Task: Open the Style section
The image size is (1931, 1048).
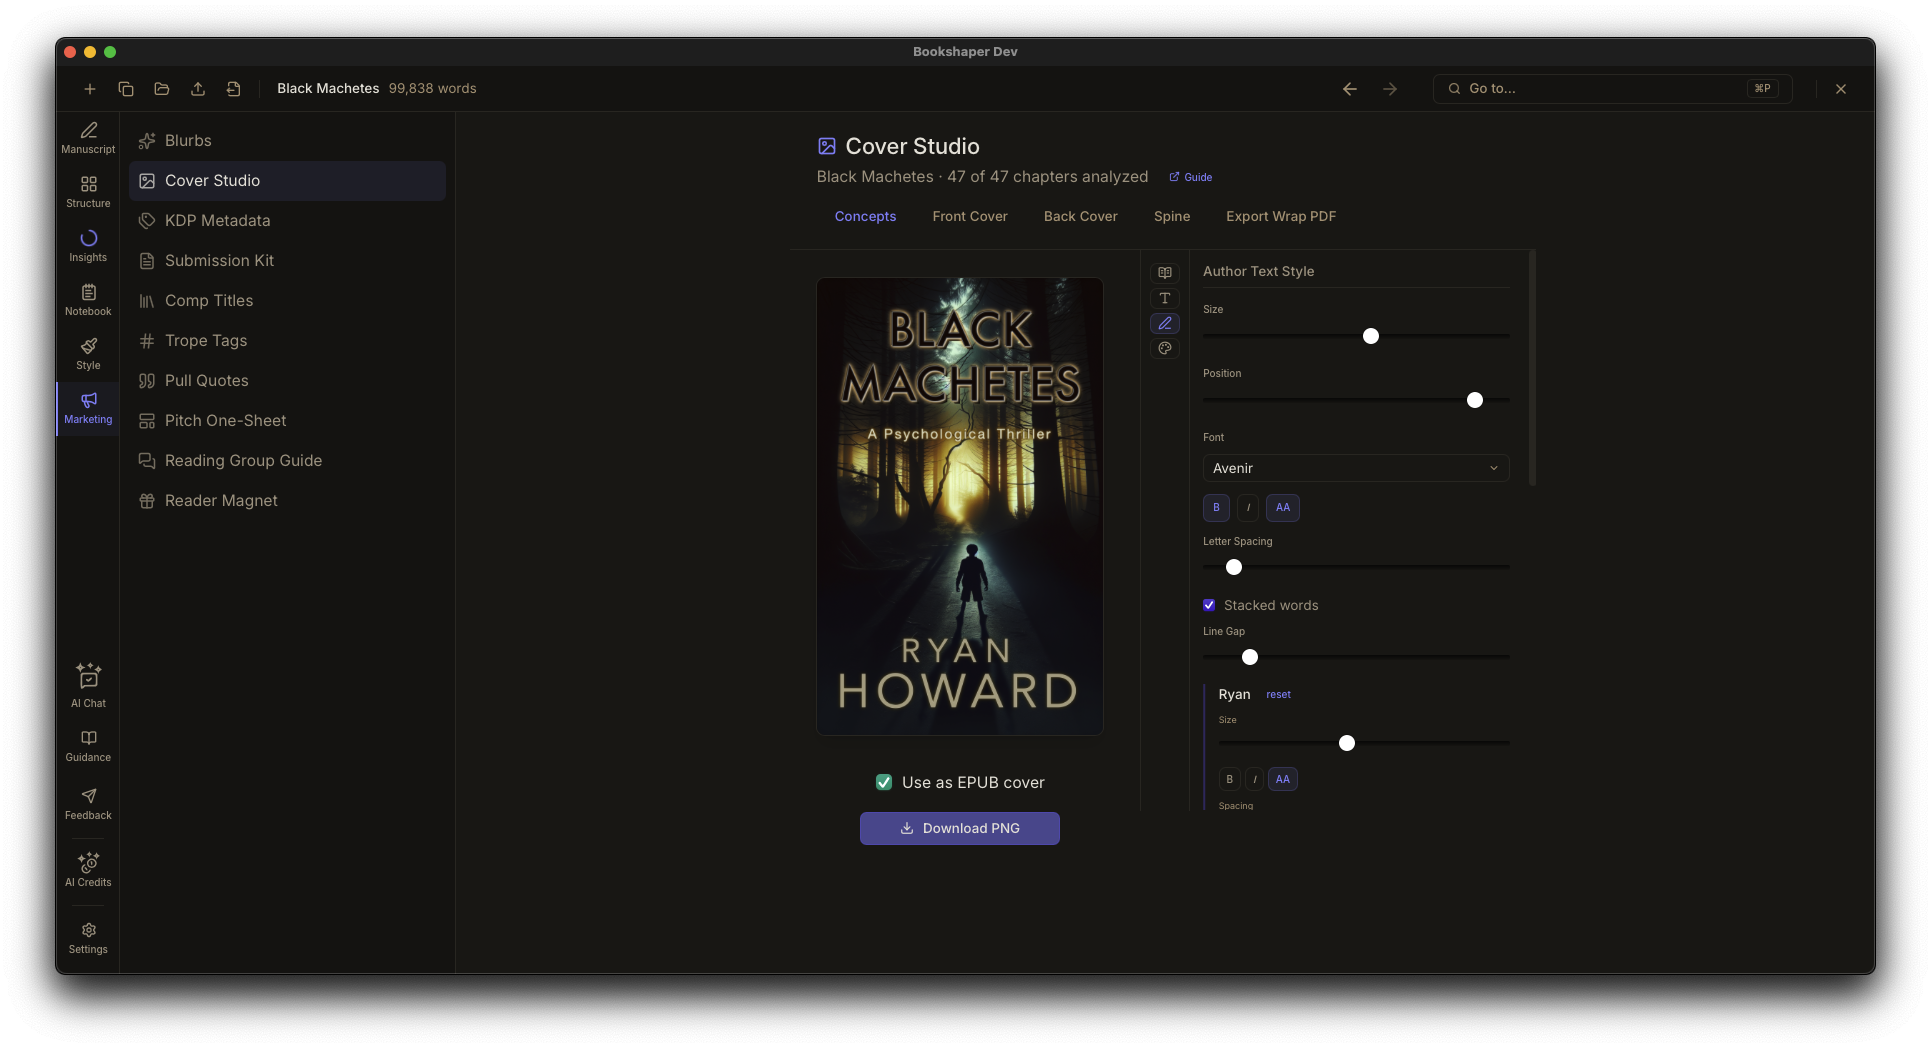Action: [88, 354]
